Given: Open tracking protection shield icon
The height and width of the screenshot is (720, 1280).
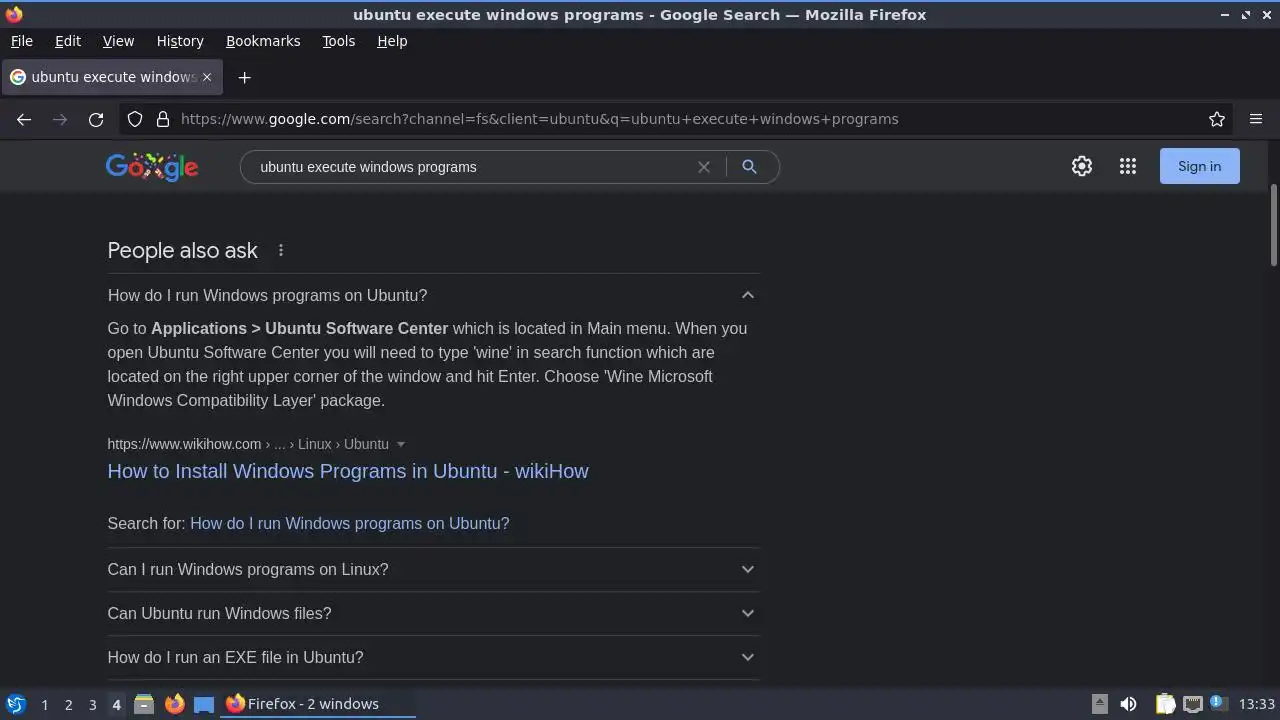Looking at the screenshot, I should coord(135,119).
